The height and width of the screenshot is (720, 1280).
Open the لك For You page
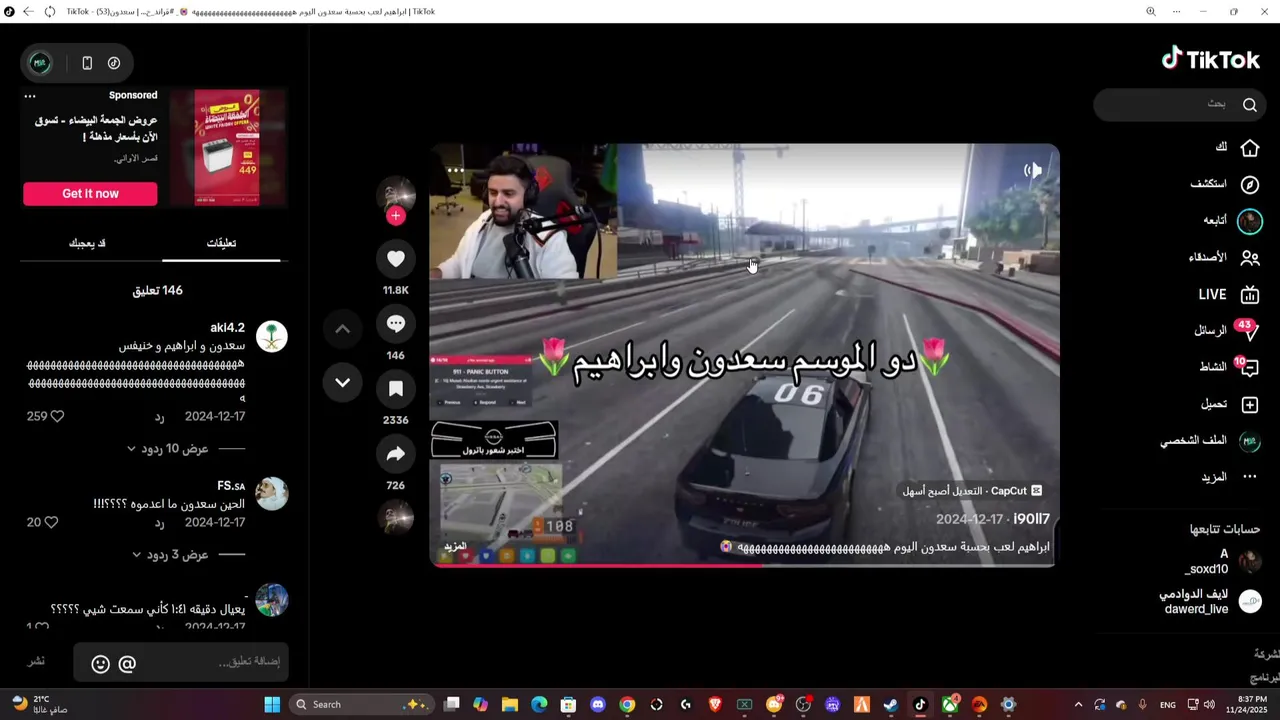[1236, 147]
